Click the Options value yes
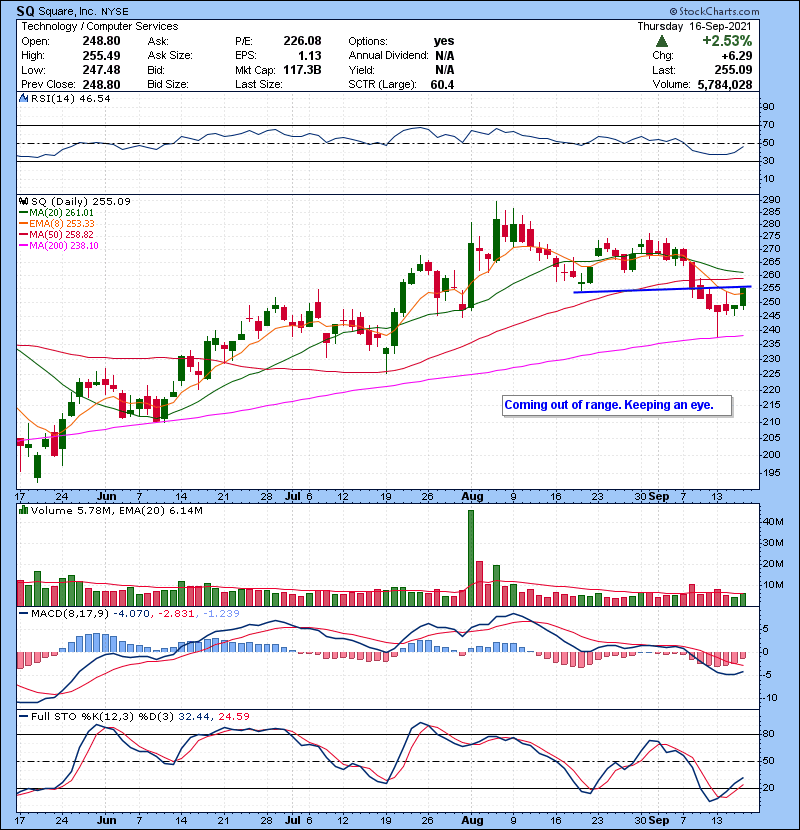 [x=444, y=41]
